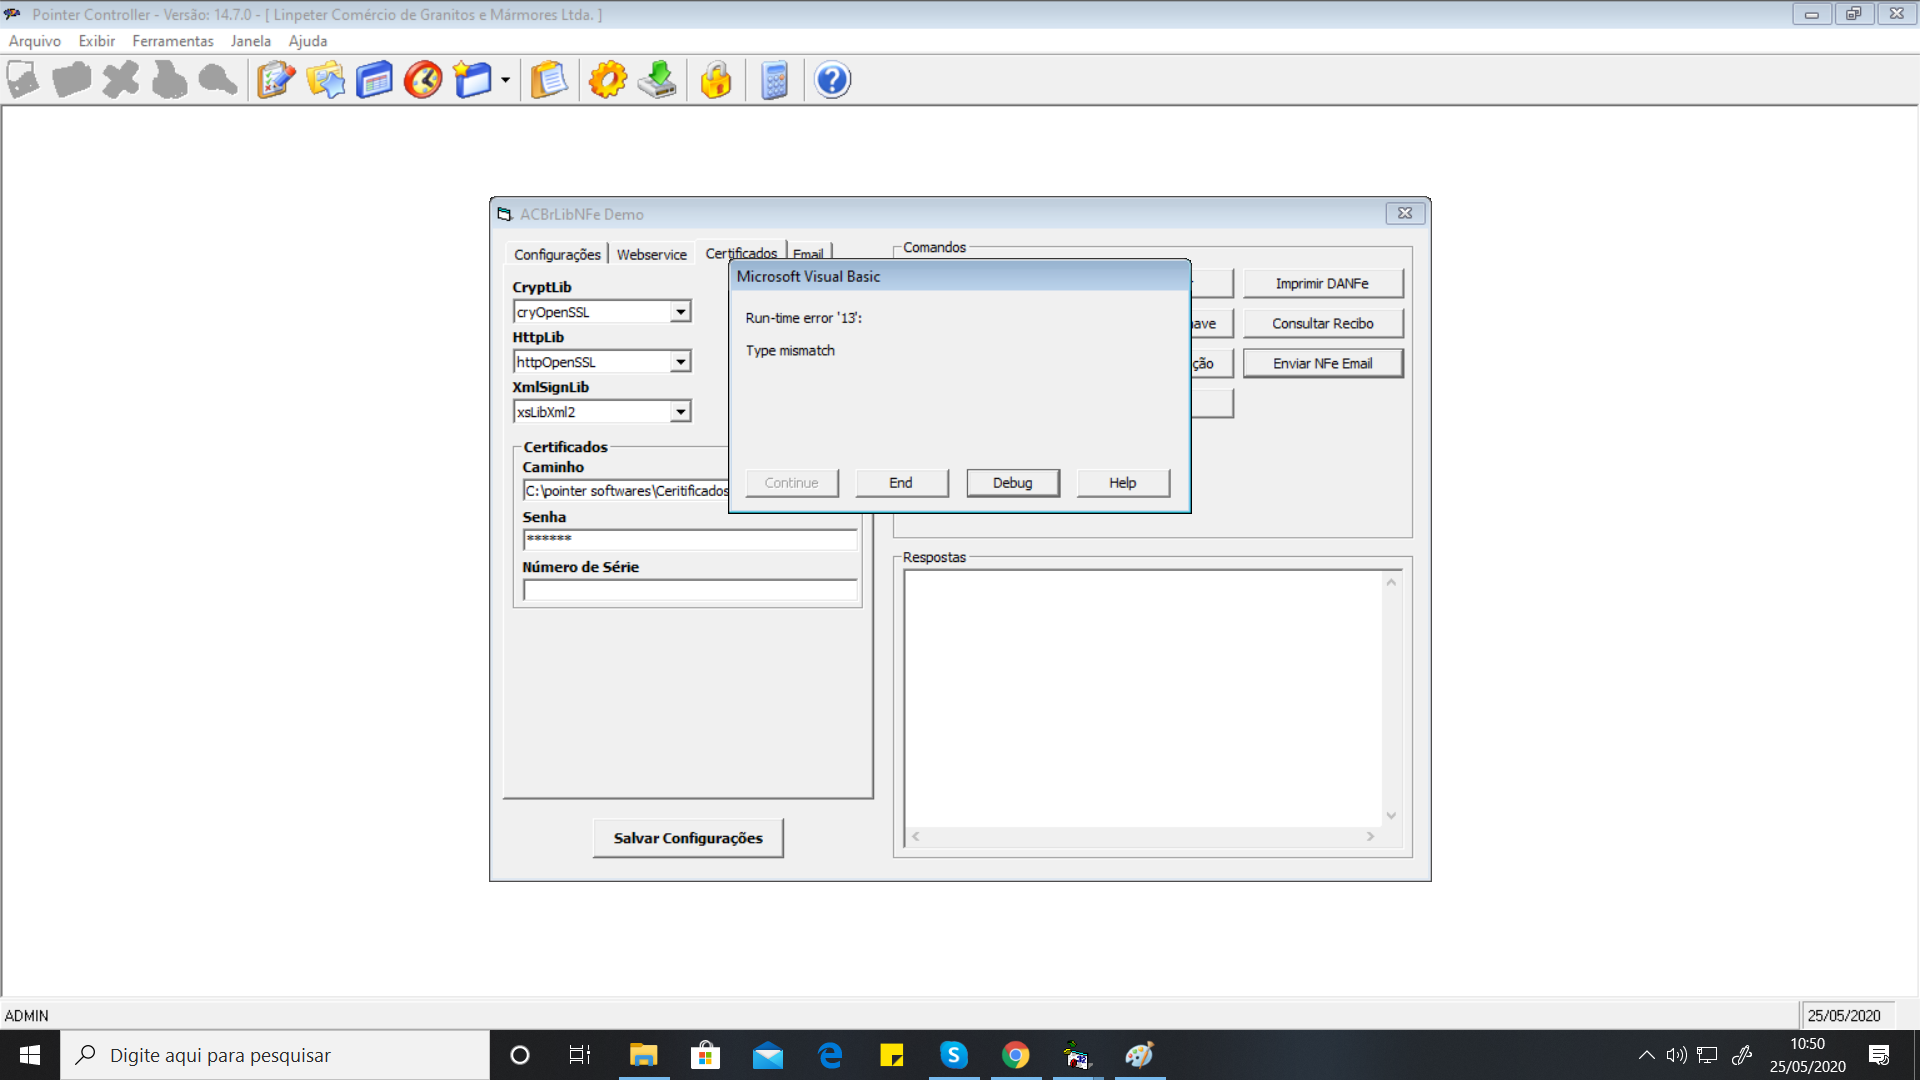Click the Respostas vertical scrollbar down arrow
Image resolution: width=1920 pixels, height=1080 pixels.
coord(1391,816)
